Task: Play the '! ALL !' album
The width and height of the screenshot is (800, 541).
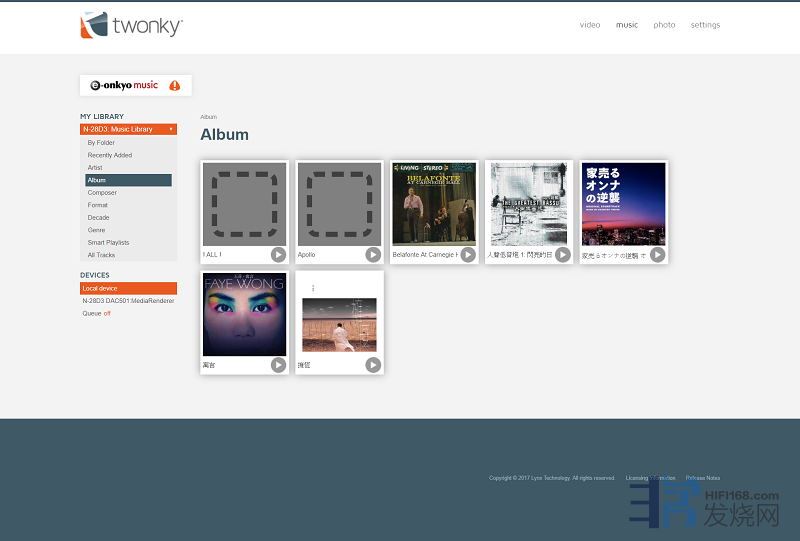Action: [278, 255]
